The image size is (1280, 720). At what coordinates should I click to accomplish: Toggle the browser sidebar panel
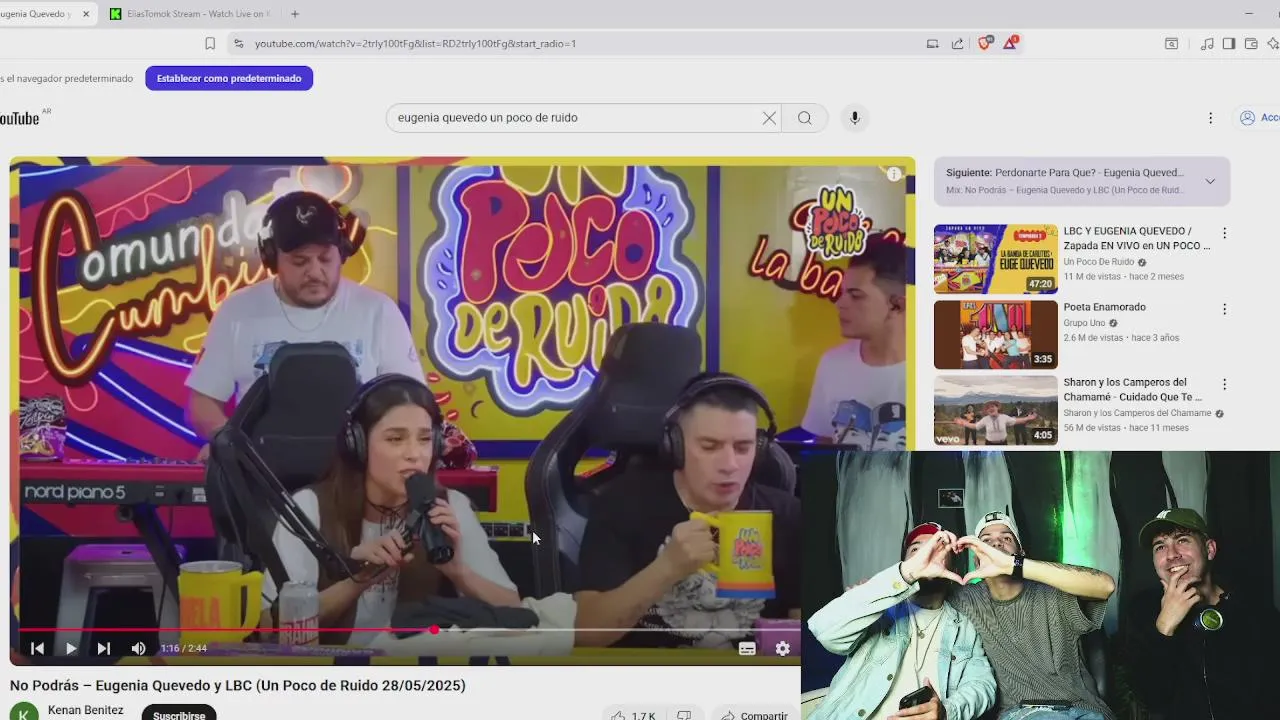[x=1229, y=43]
